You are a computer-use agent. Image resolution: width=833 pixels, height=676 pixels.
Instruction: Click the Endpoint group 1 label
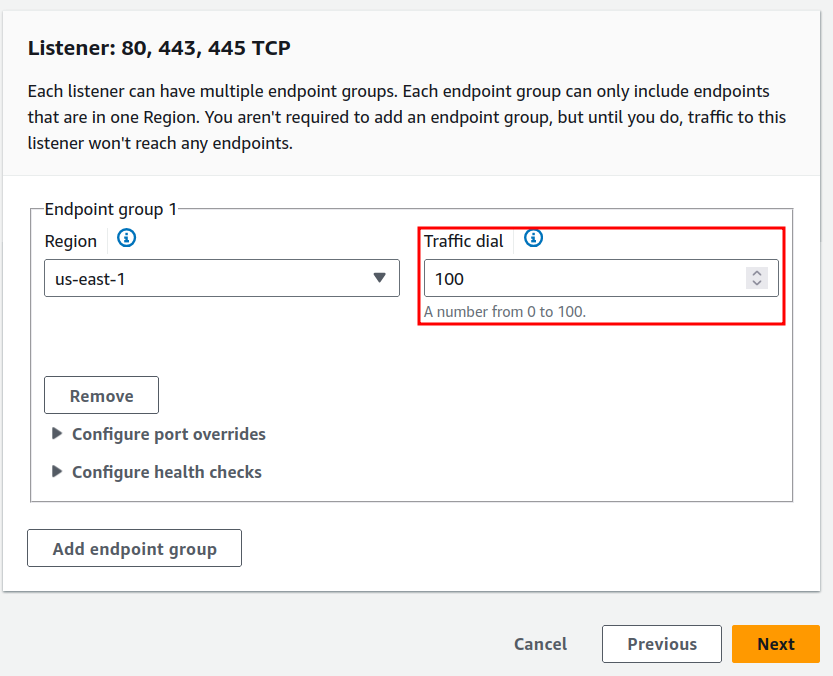(x=108, y=209)
